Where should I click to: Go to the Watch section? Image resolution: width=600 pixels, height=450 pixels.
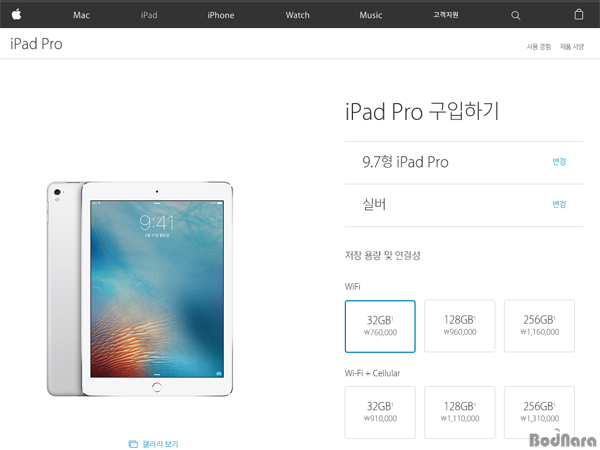(x=297, y=15)
